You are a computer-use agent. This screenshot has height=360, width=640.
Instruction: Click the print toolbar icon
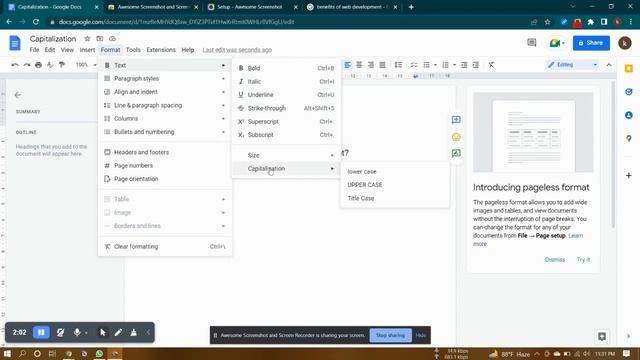click(38, 65)
